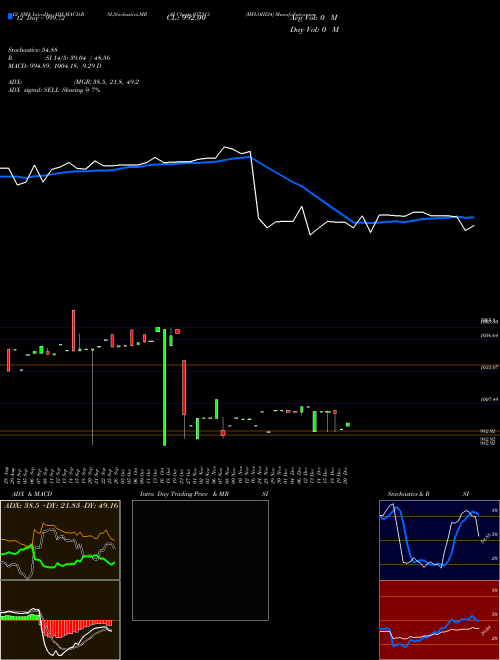Click the Stochastics & R SI panel title

pos(428,494)
